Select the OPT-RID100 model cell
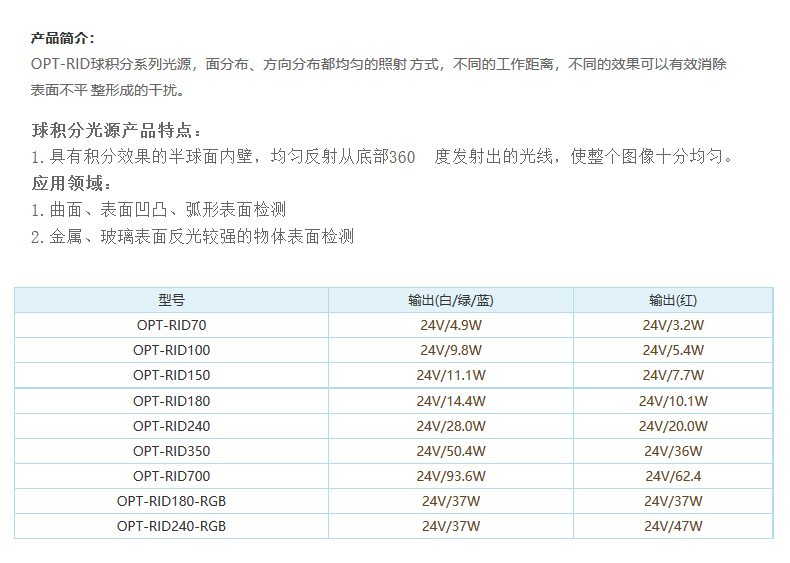 click(x=171, y=350)
